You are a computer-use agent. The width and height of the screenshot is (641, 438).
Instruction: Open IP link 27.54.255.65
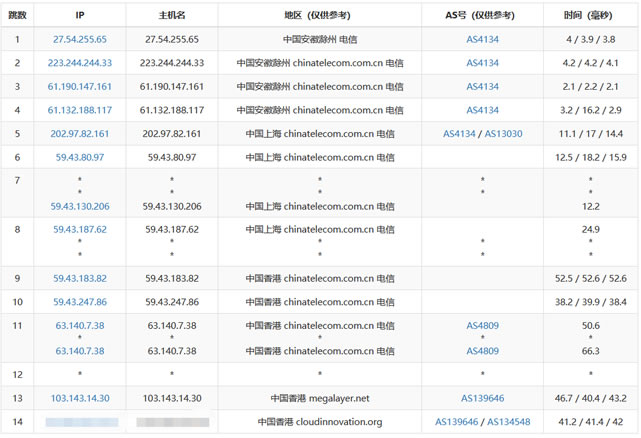coord(80,39)
